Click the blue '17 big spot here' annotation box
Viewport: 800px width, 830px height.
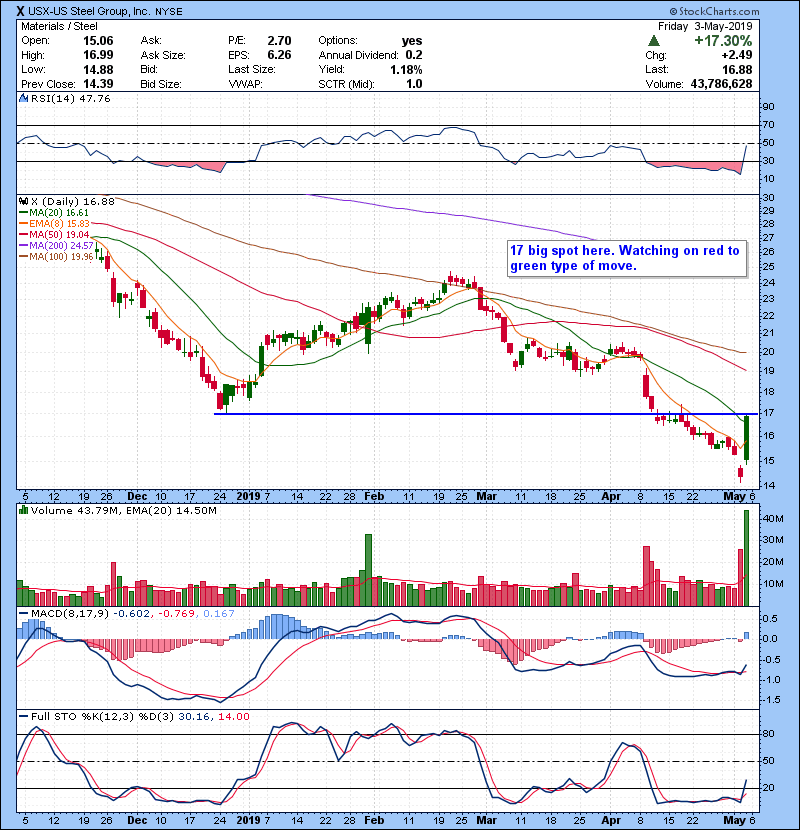tap(627, 258)
